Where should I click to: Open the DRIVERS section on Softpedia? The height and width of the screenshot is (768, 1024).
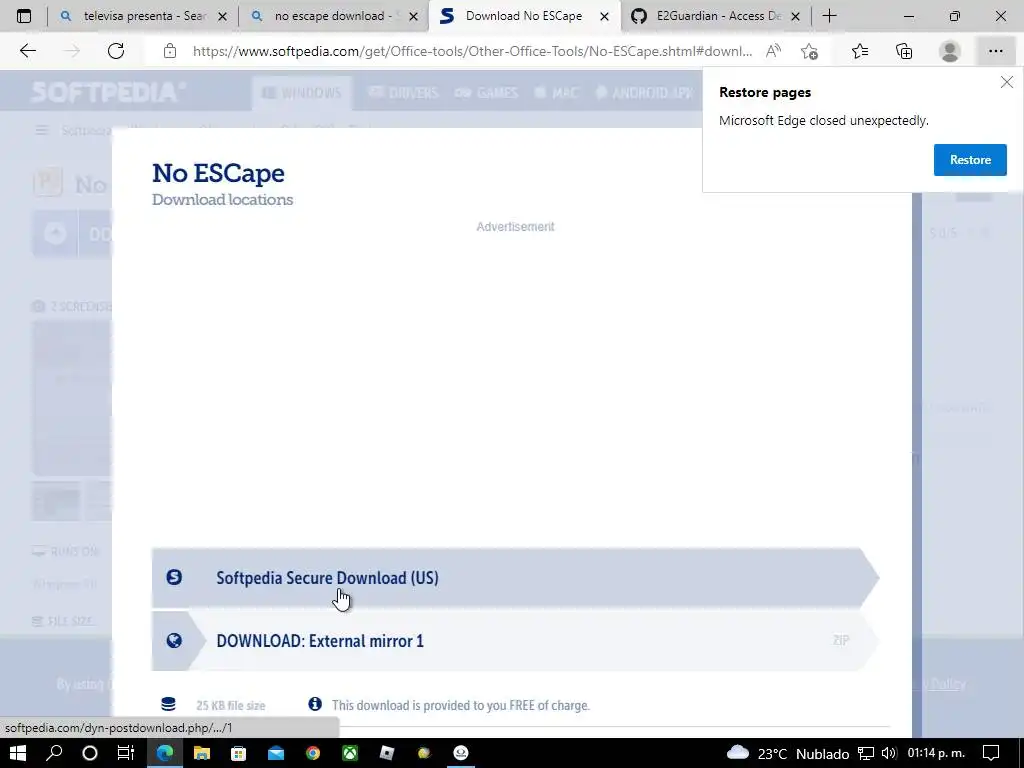coord(404,93)
